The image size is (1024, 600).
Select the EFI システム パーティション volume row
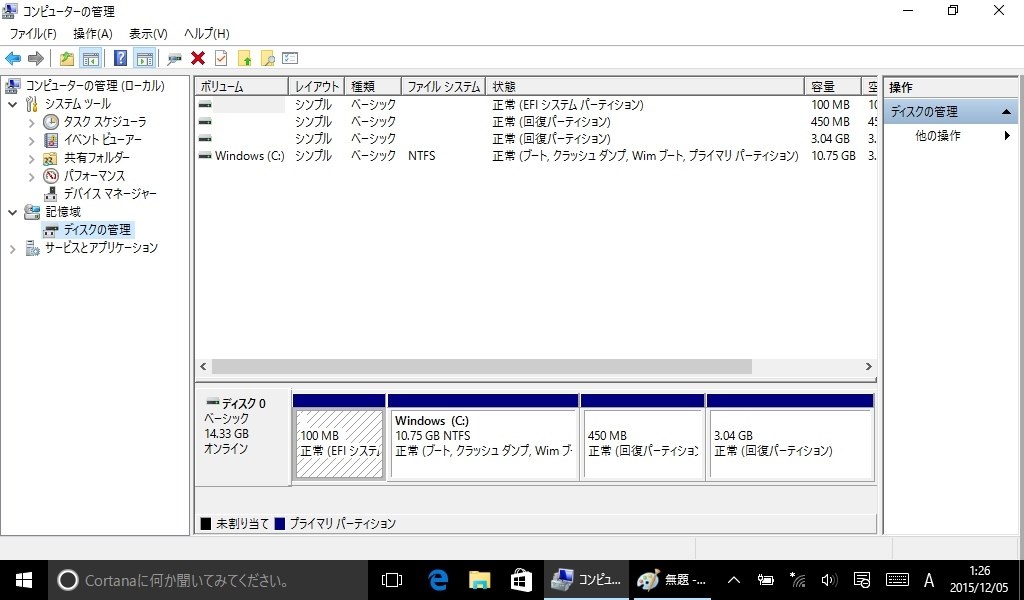click(x=536, y=104)
